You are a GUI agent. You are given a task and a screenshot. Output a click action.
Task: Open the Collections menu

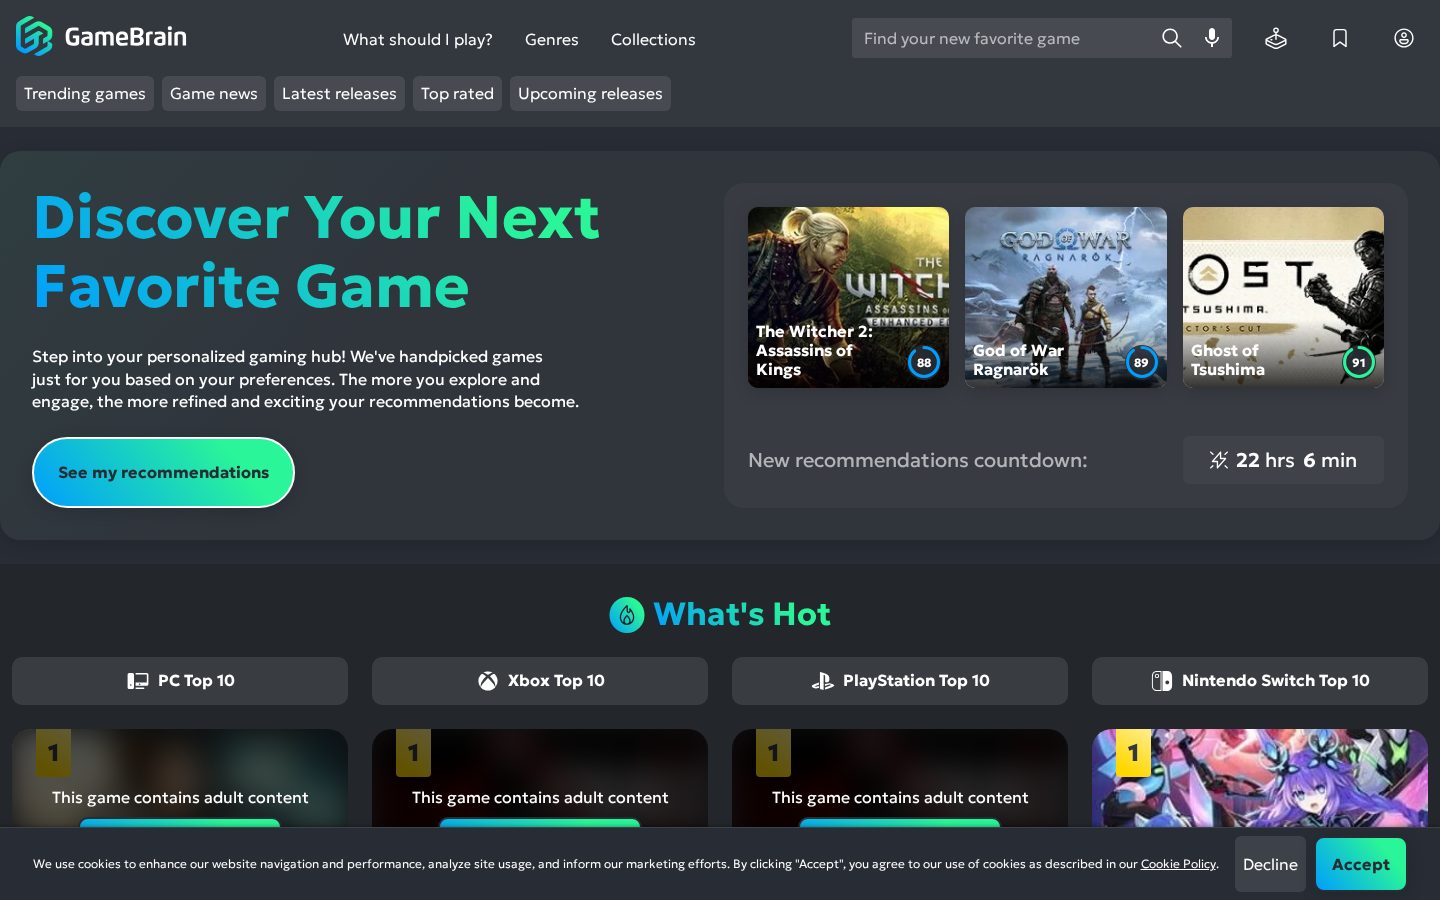pyautogui.click(x=653, y=39)
